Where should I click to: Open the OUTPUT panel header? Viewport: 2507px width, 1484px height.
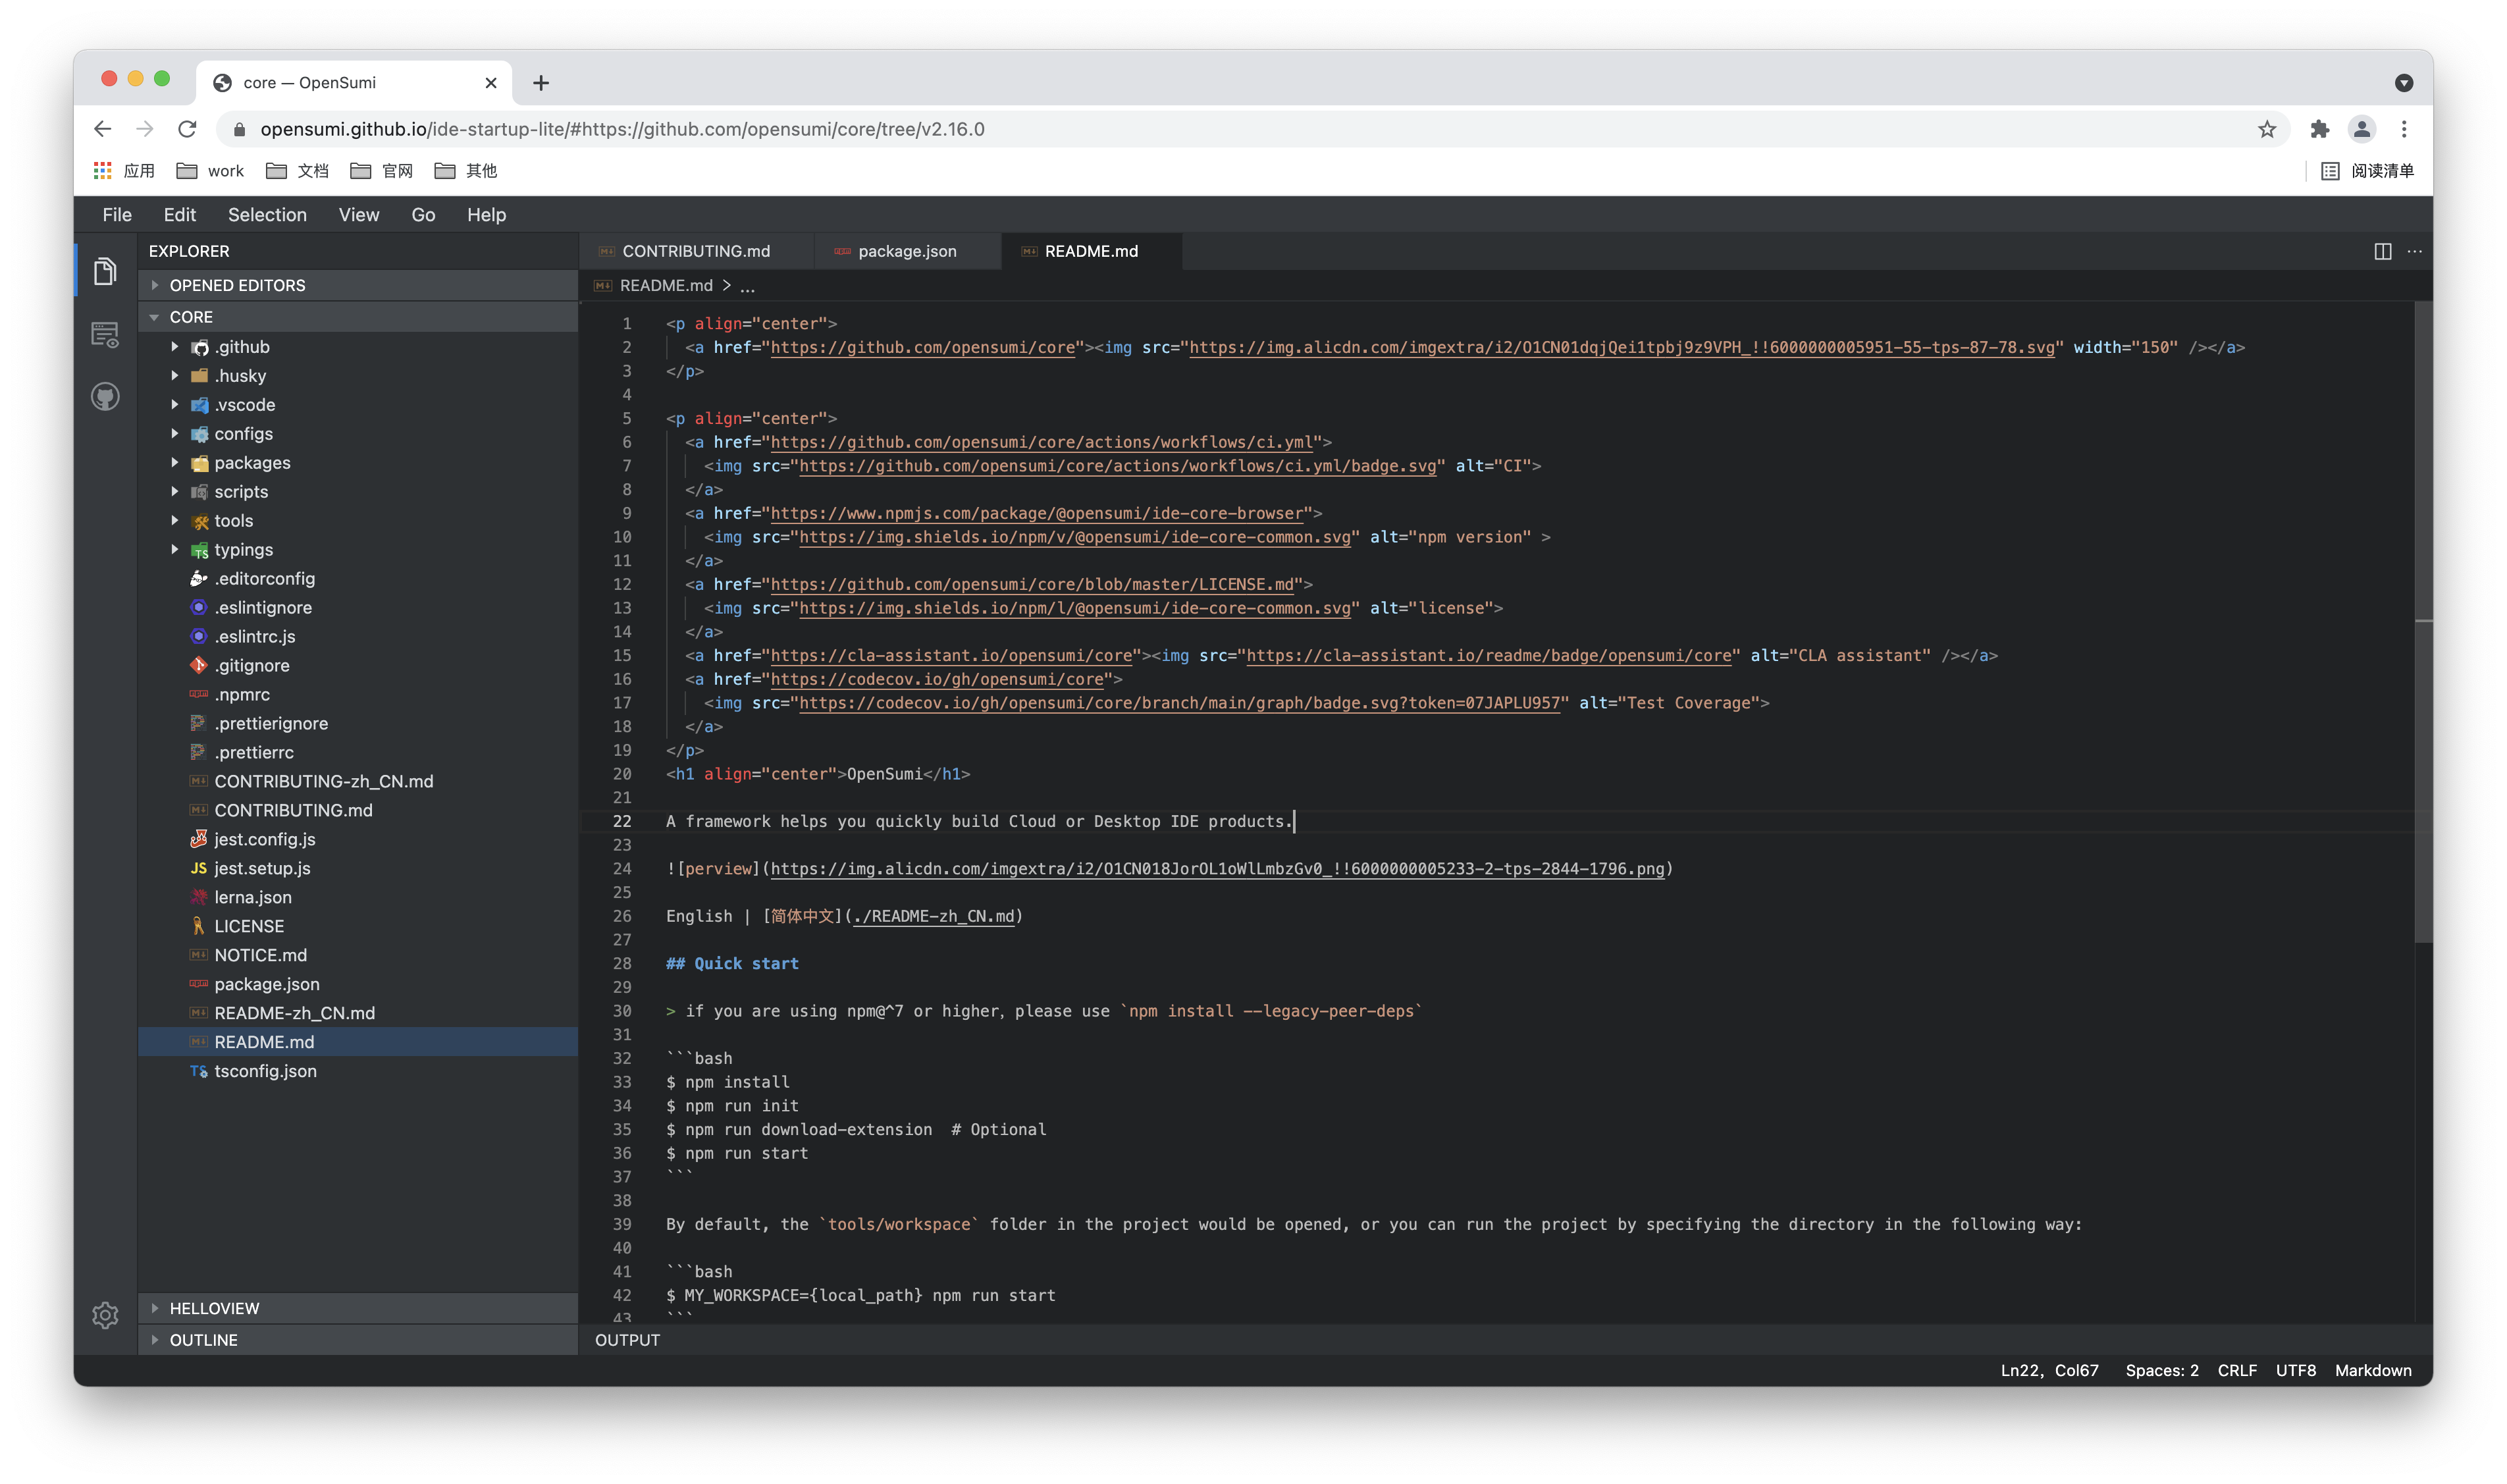(x=628, y=1340)
